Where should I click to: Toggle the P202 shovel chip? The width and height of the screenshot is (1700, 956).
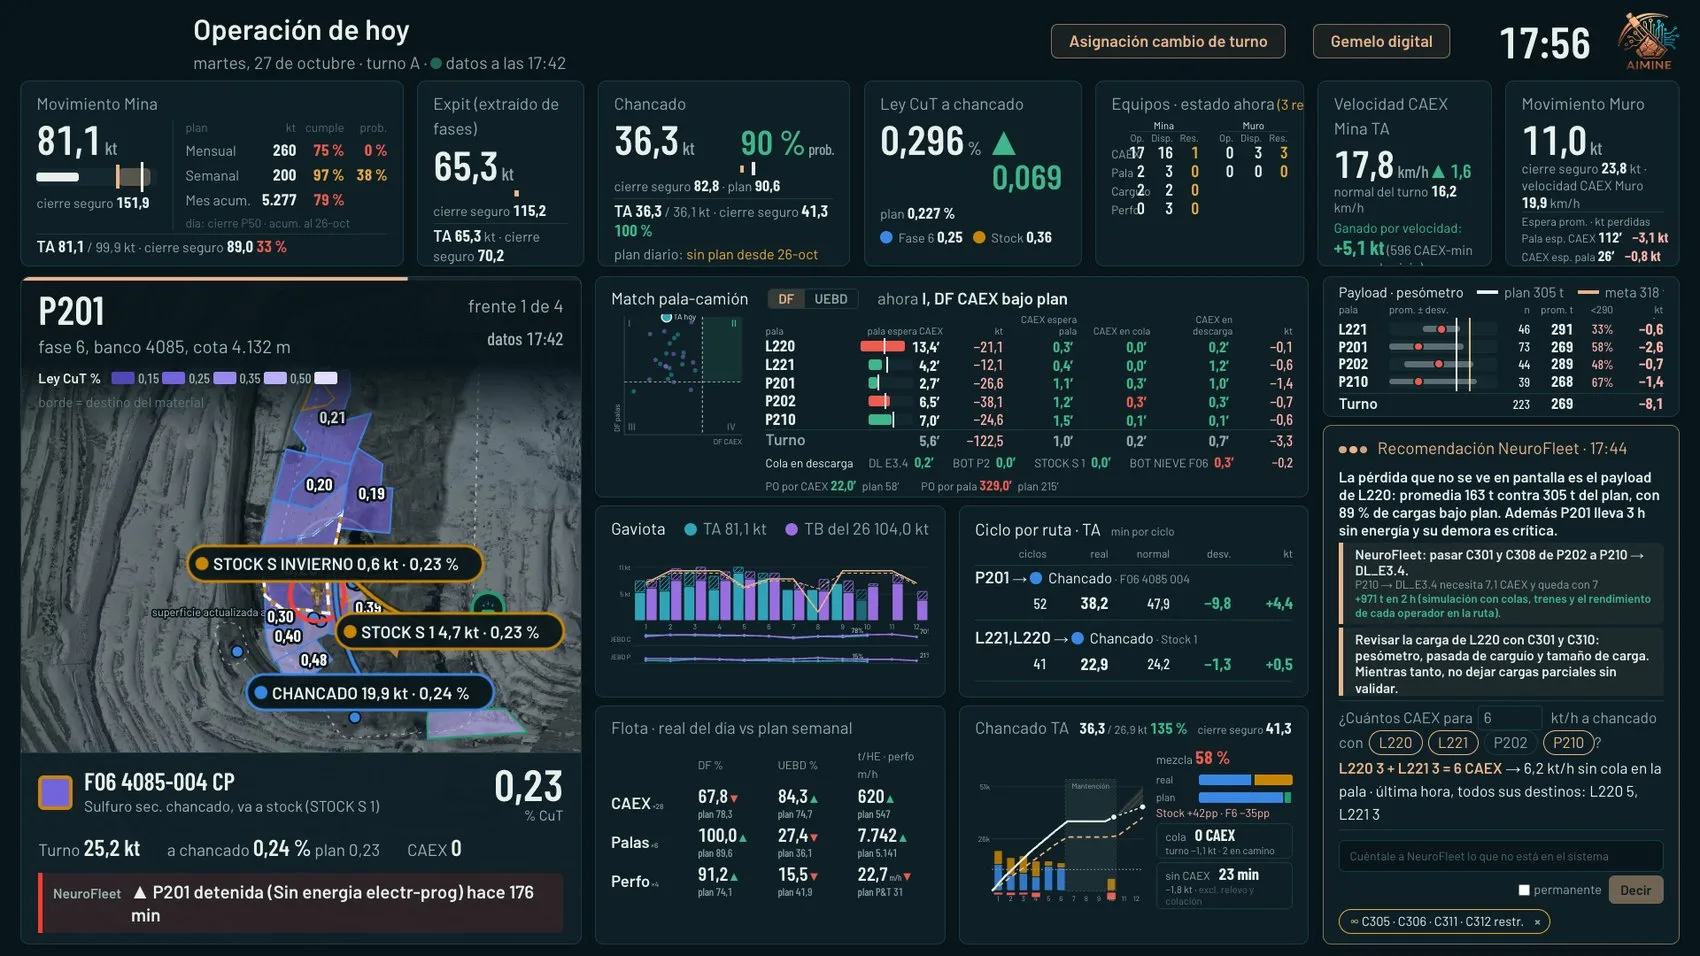(1510, 743)
